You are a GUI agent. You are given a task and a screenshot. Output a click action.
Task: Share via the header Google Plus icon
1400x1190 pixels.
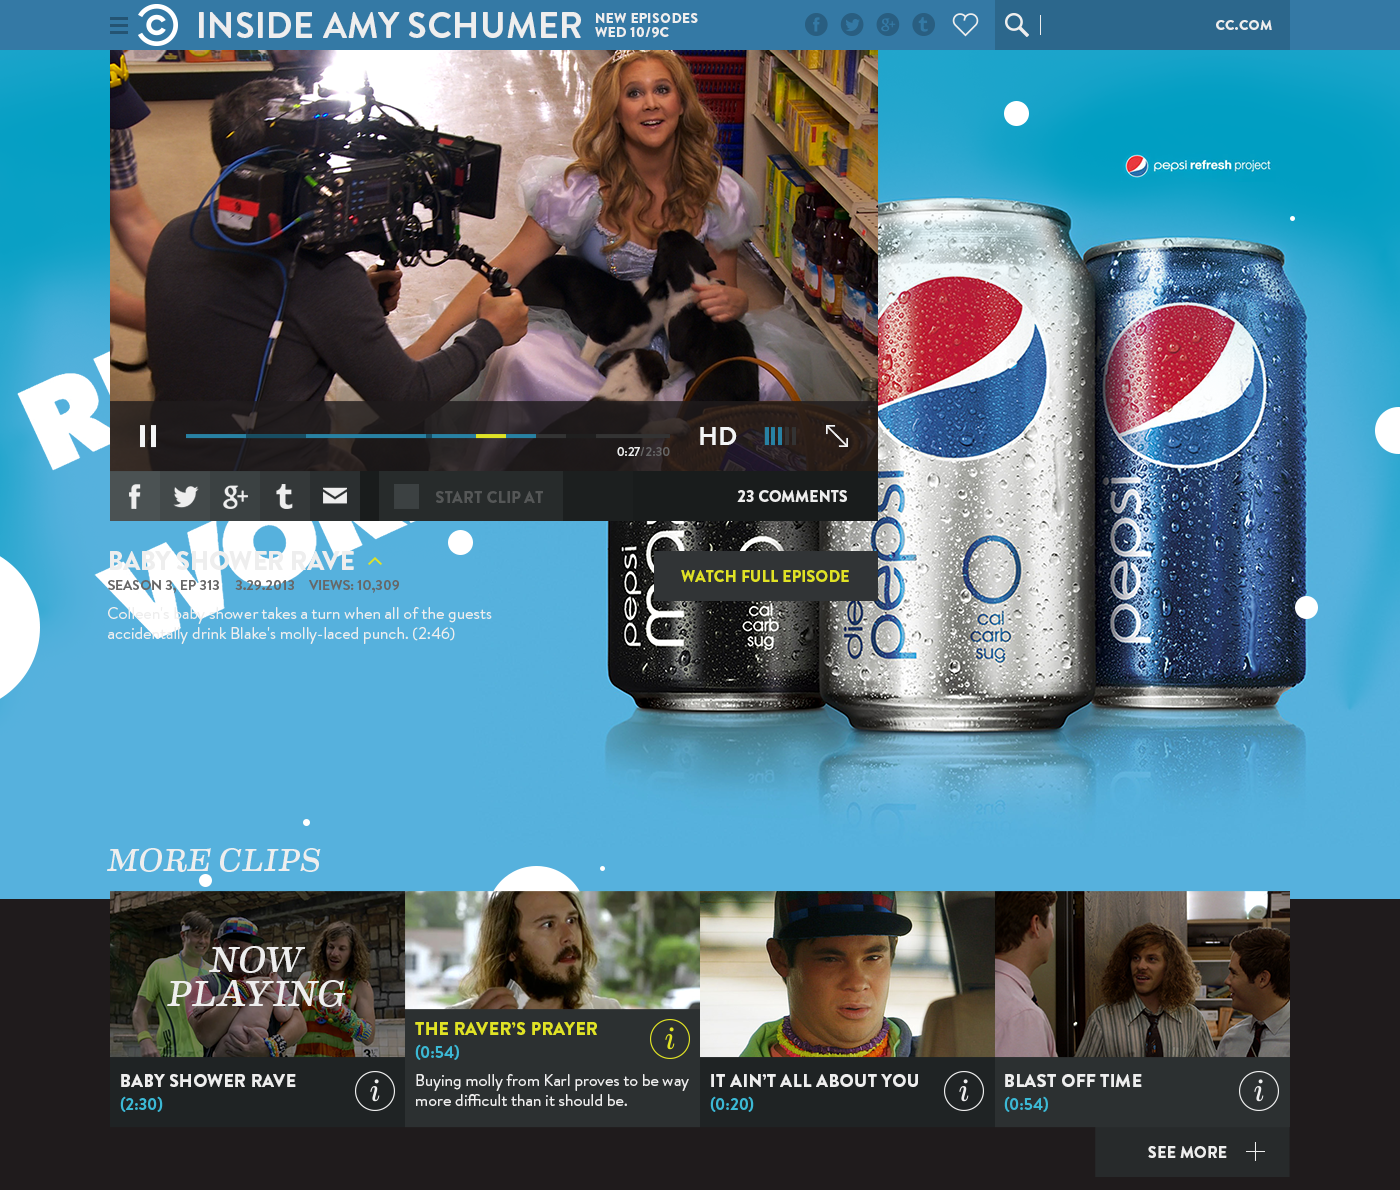[x=888, y=25]
